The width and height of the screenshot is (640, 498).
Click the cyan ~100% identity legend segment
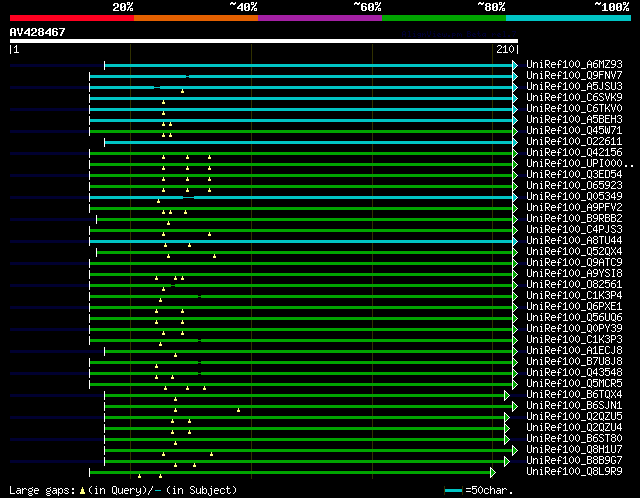(x=569, y=18)
